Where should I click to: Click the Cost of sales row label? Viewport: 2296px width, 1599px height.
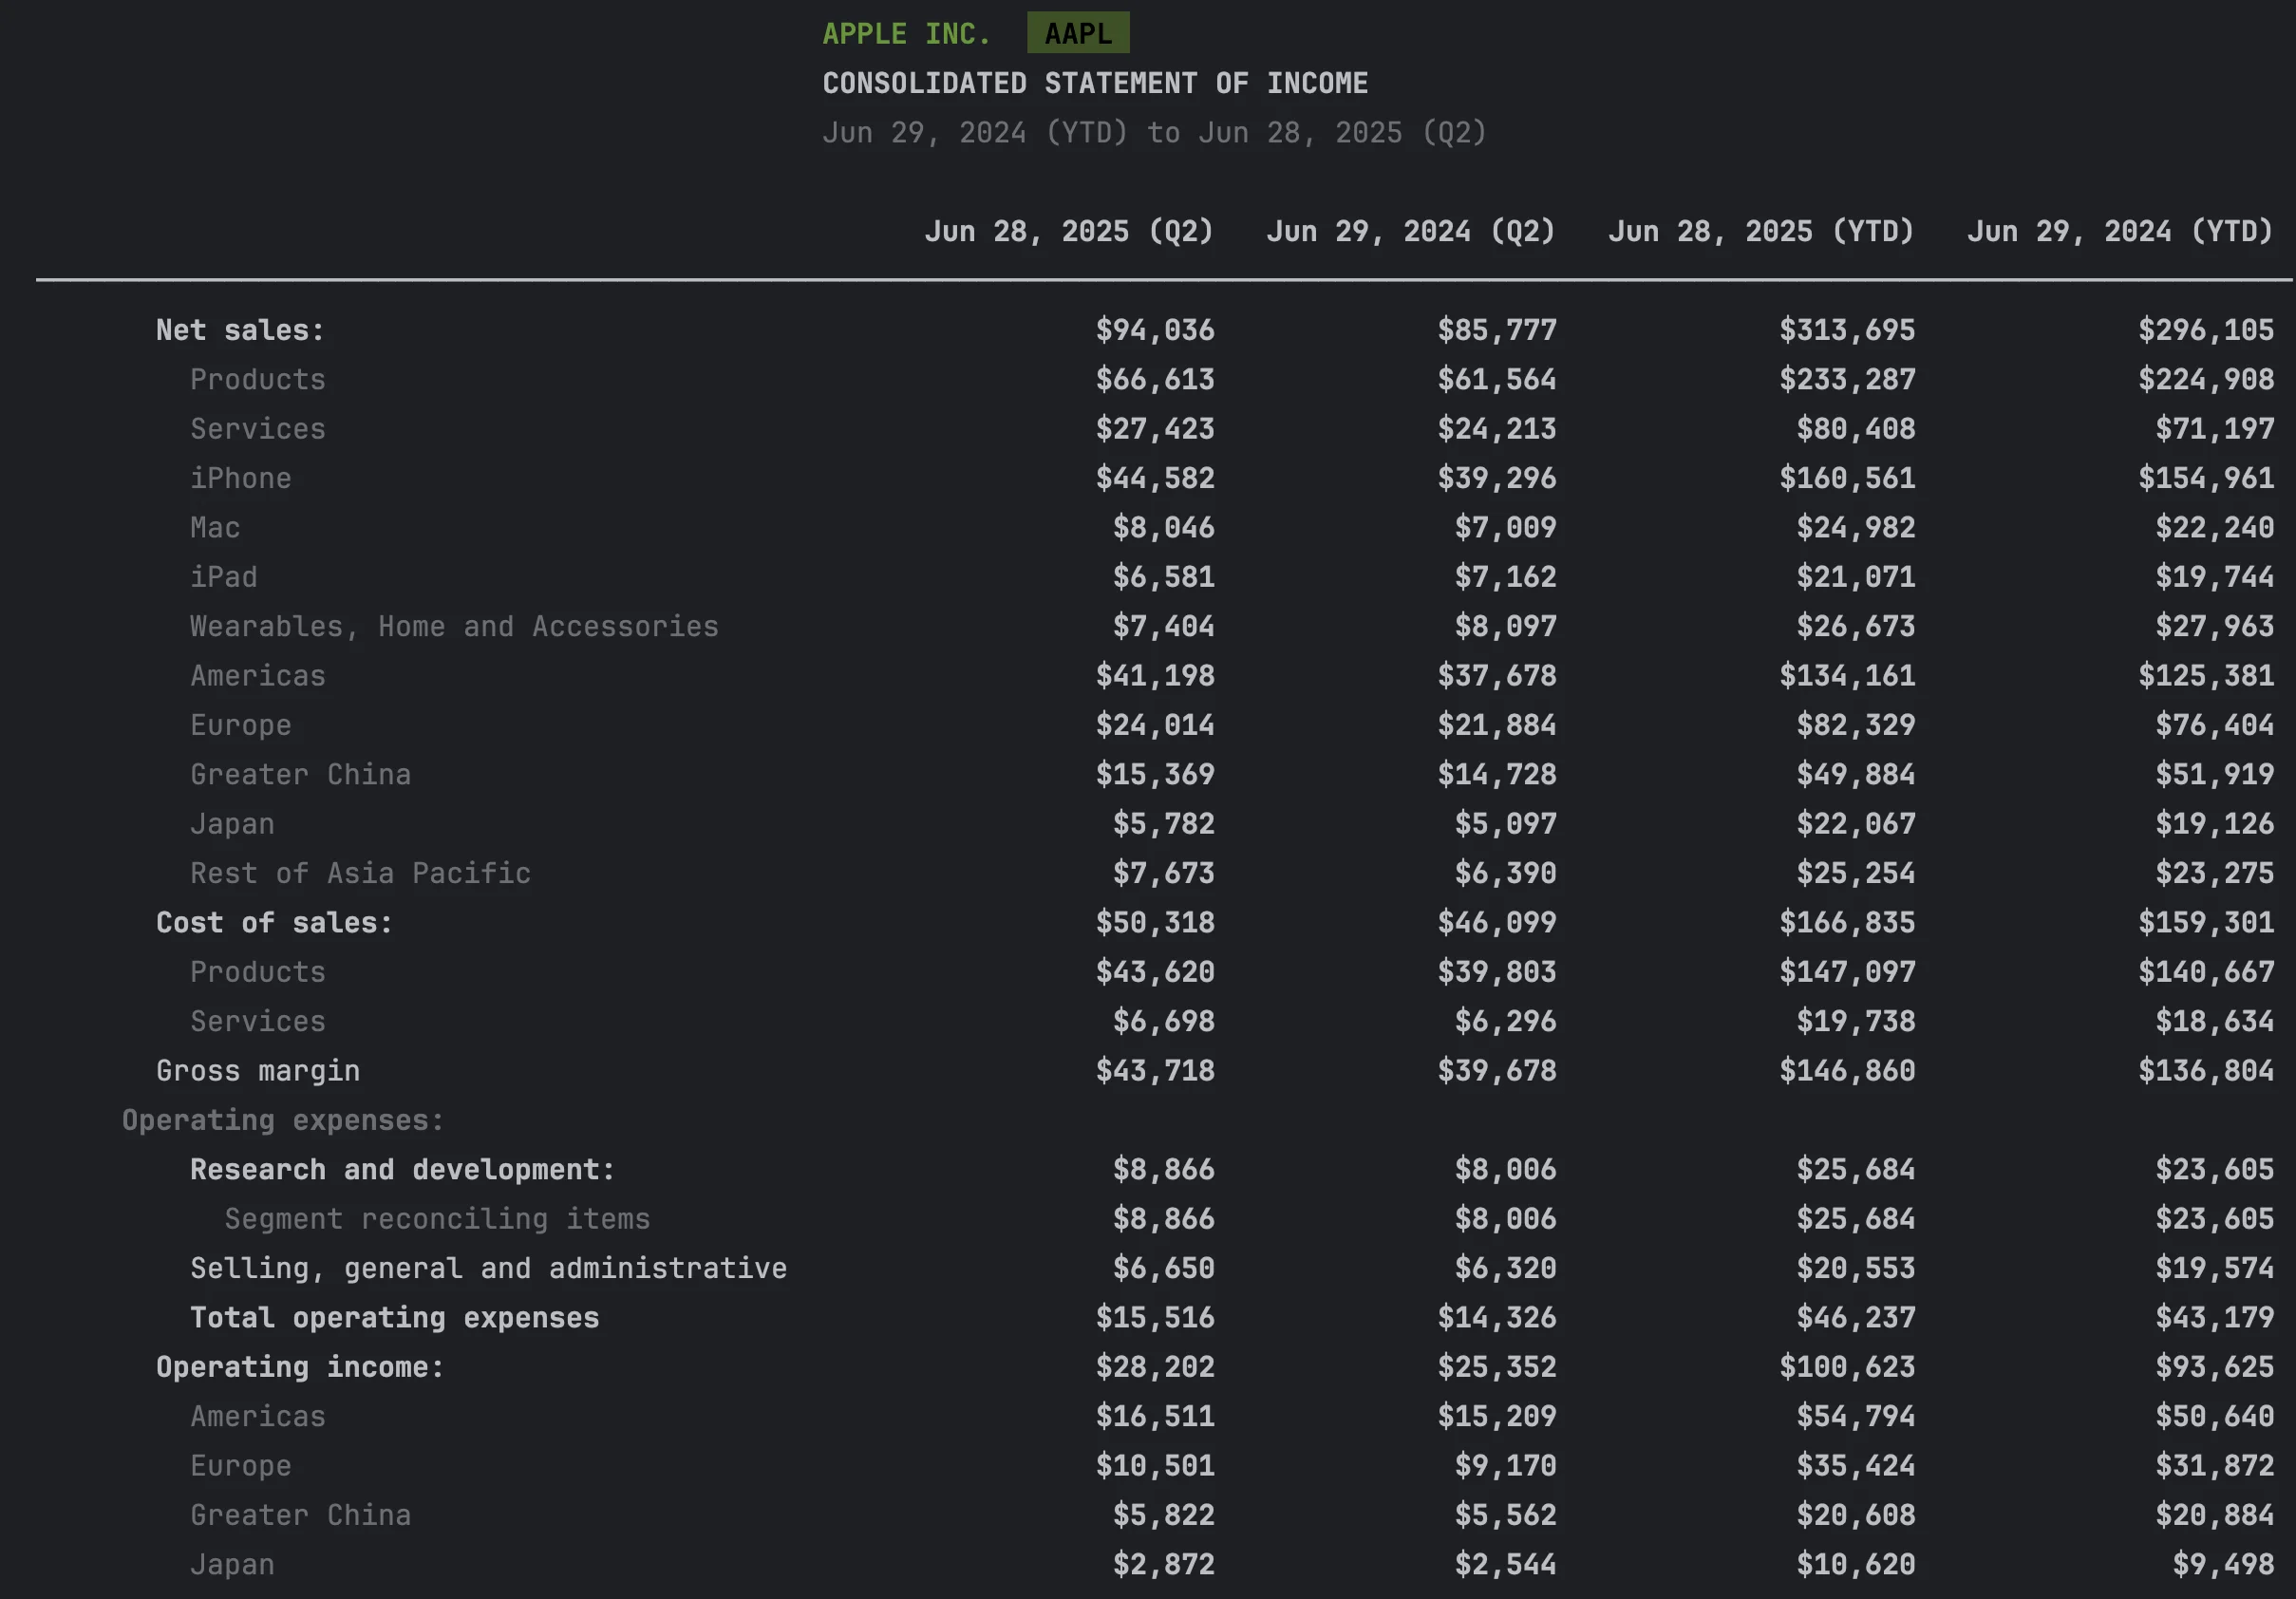(275, 922)
